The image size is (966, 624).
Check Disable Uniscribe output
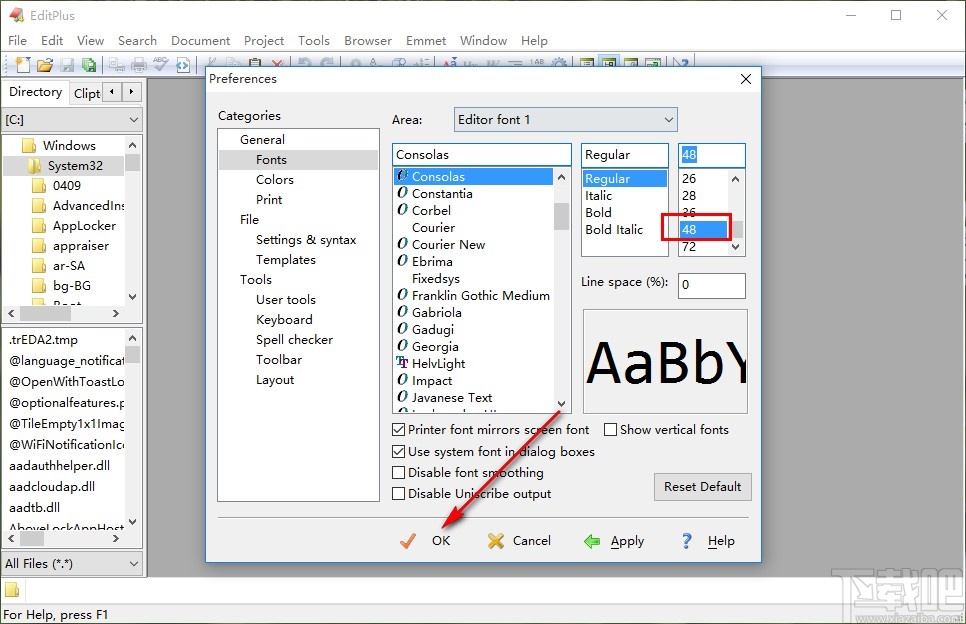[399, 493]
